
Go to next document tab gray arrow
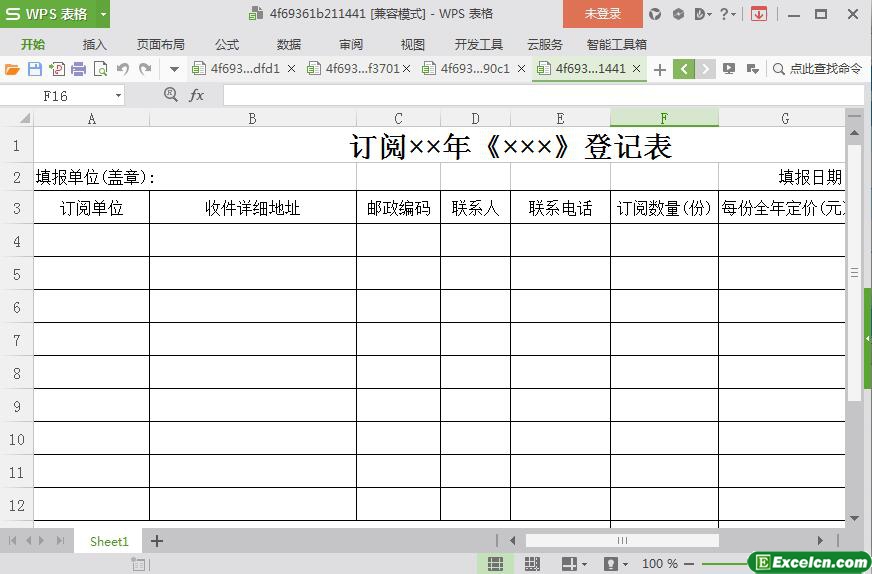(x=705, y=69)
